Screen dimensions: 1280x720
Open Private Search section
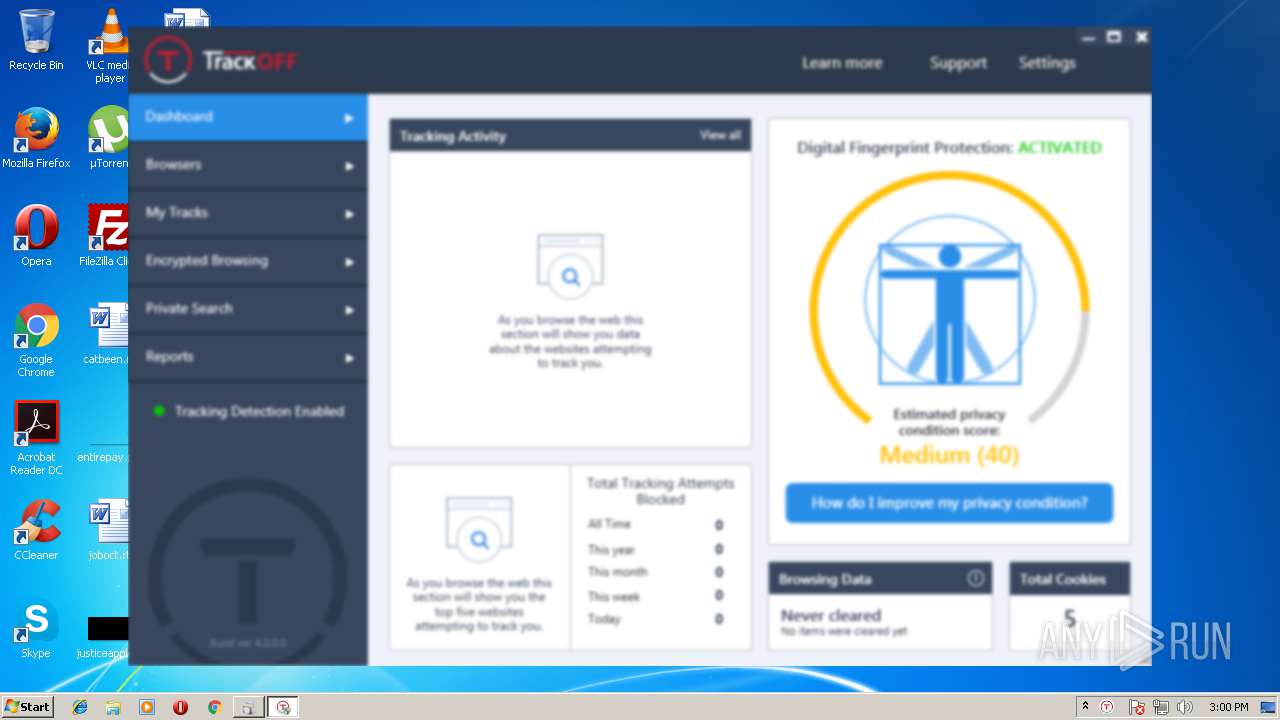tap(248, 309)
